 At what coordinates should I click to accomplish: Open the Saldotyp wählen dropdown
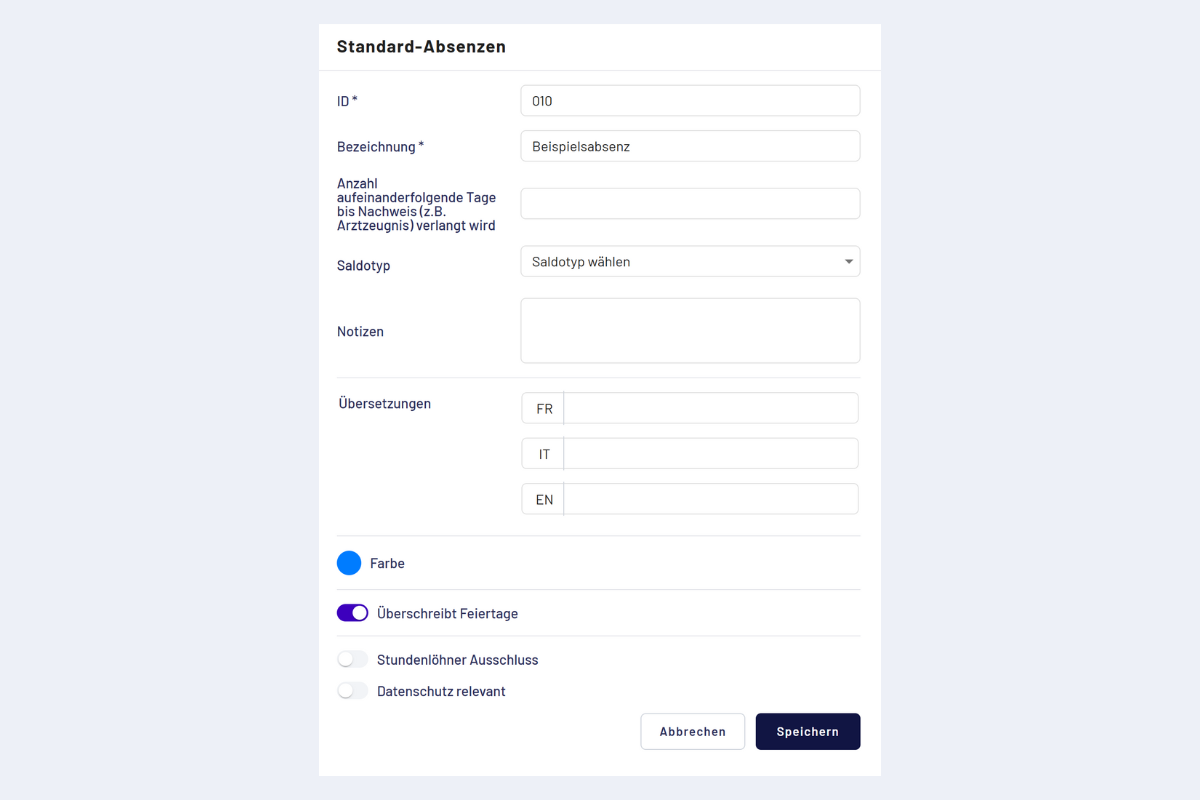pyautogui.click(x=680, y=262)
